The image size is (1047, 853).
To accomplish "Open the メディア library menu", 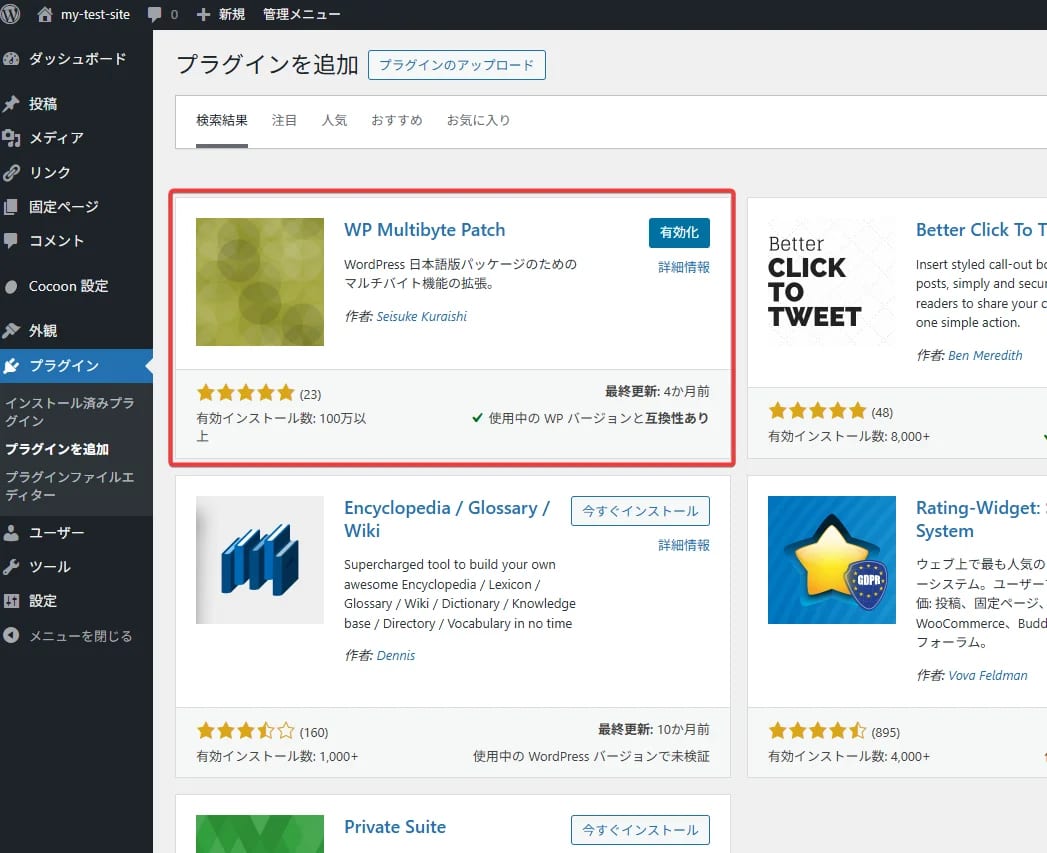I will (x=56, y=138).
